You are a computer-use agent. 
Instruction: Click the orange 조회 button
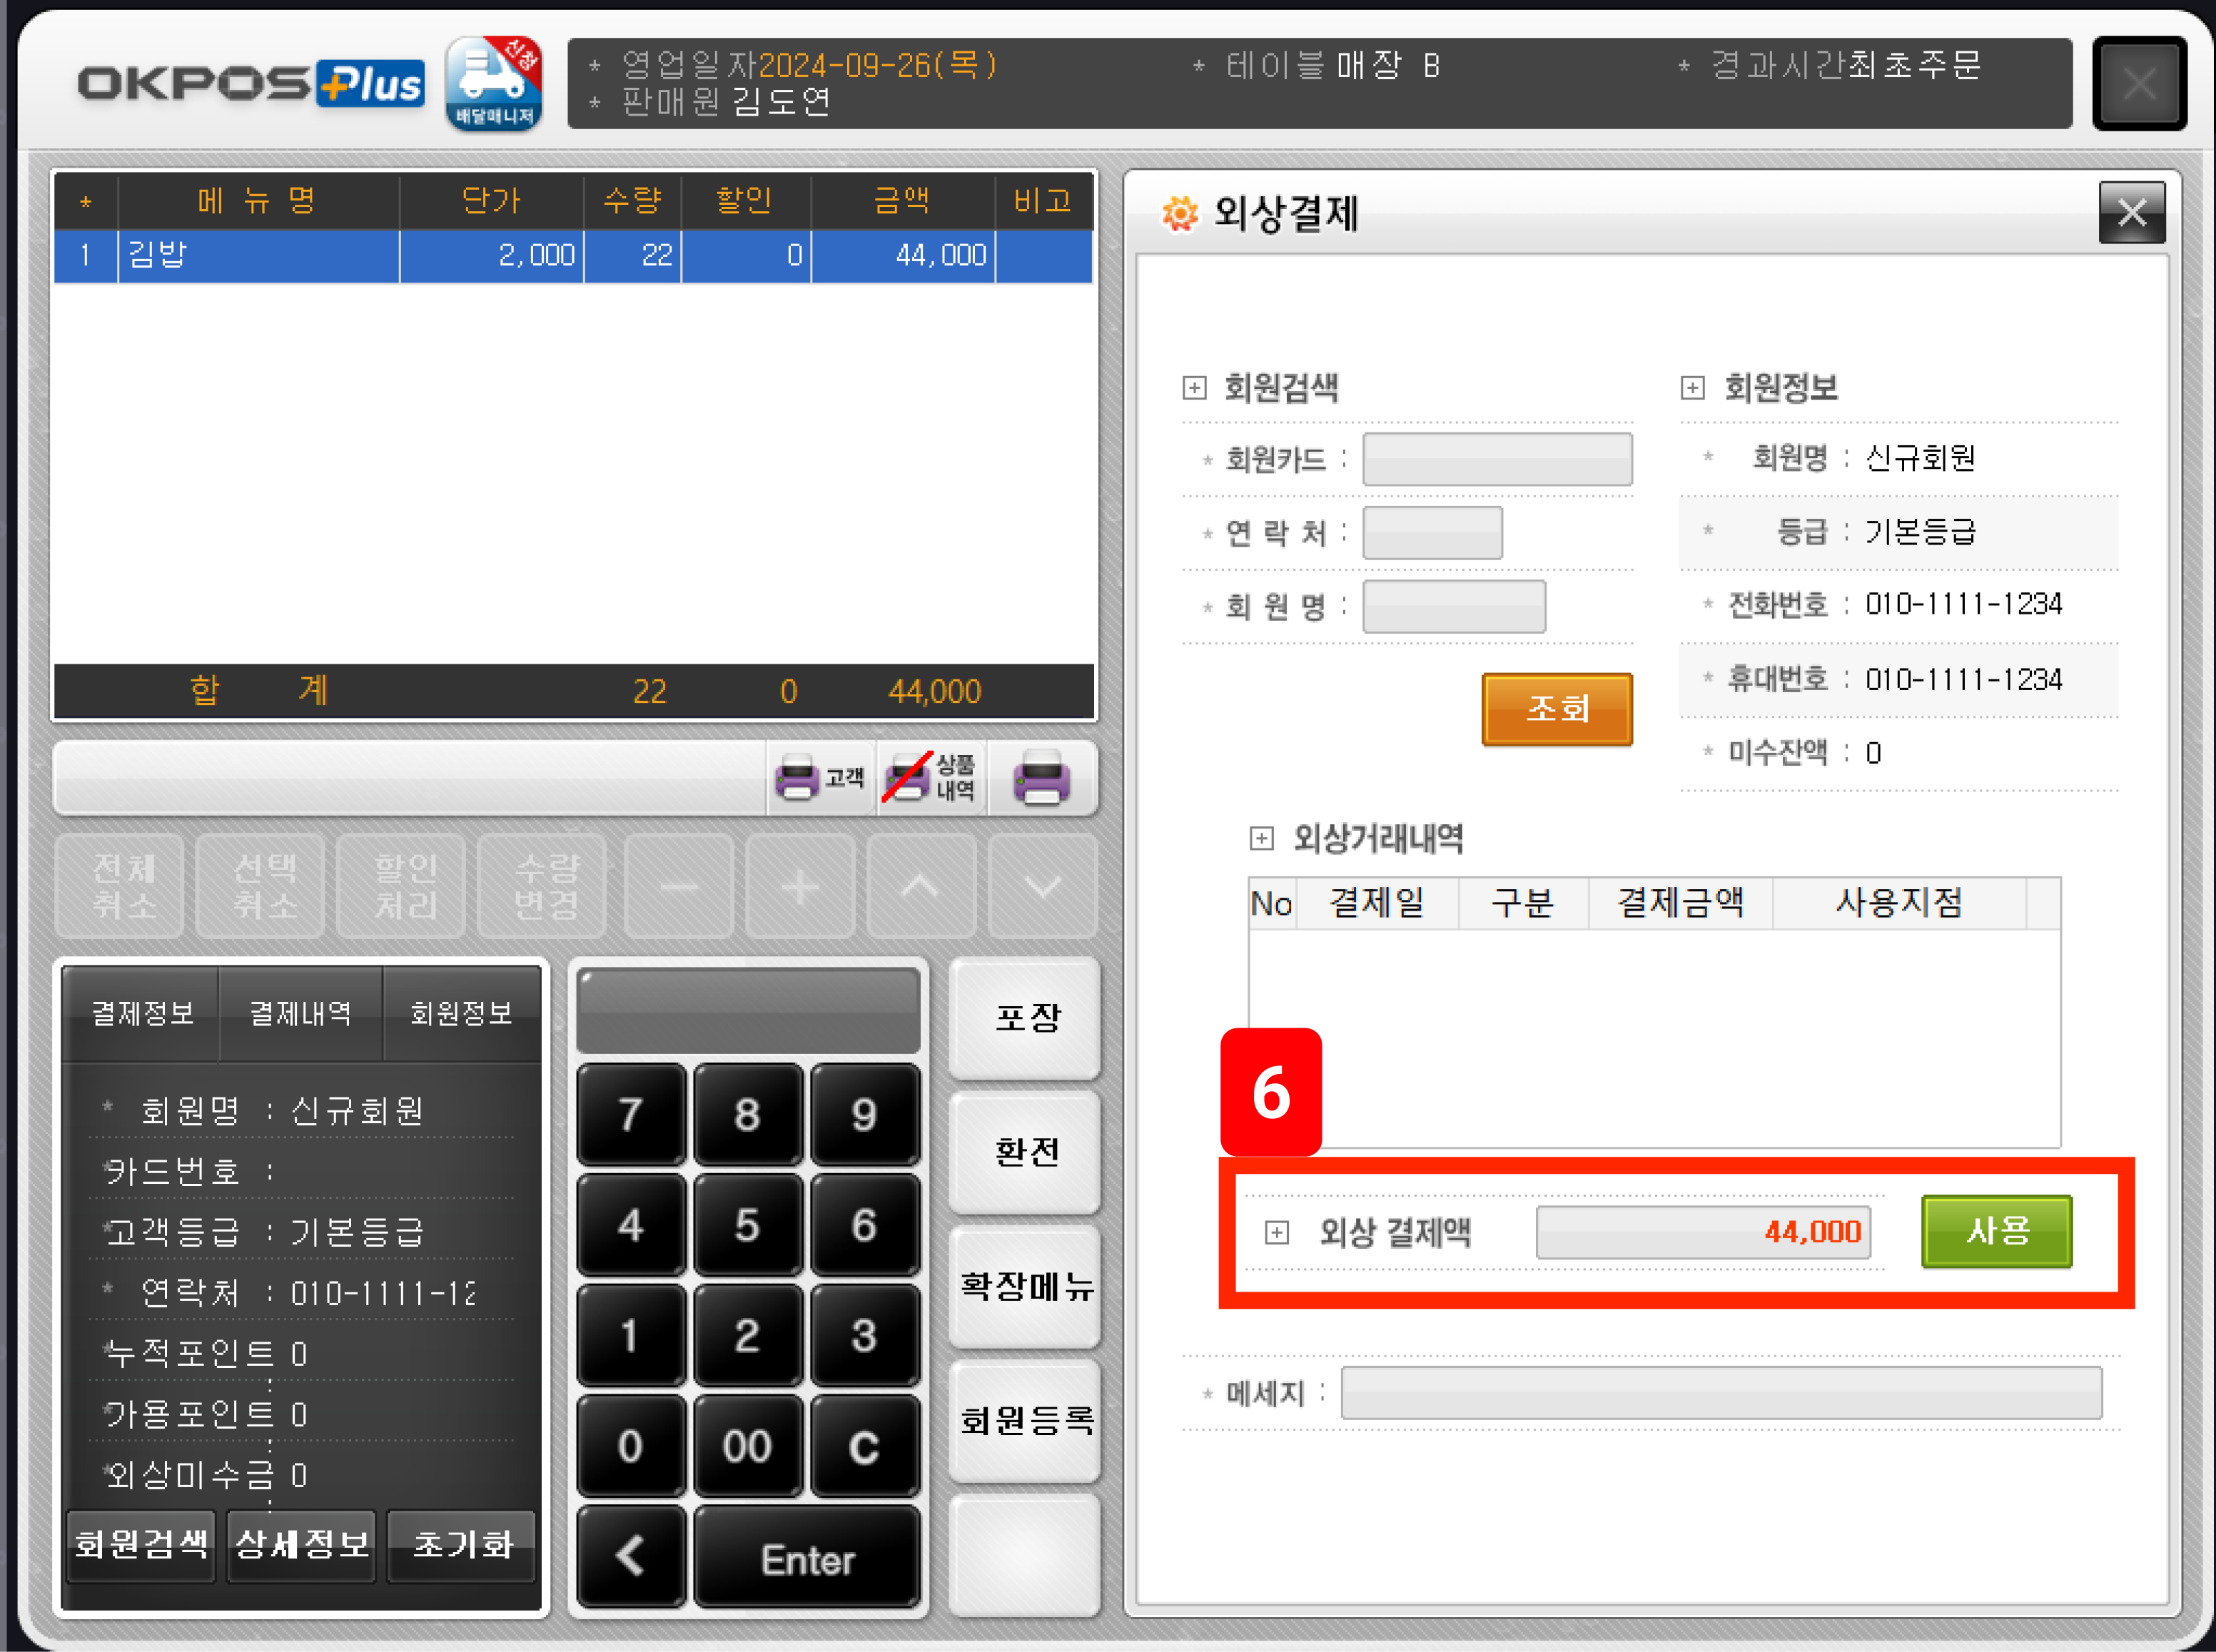pyautogui.click(x=1556, y=709)
